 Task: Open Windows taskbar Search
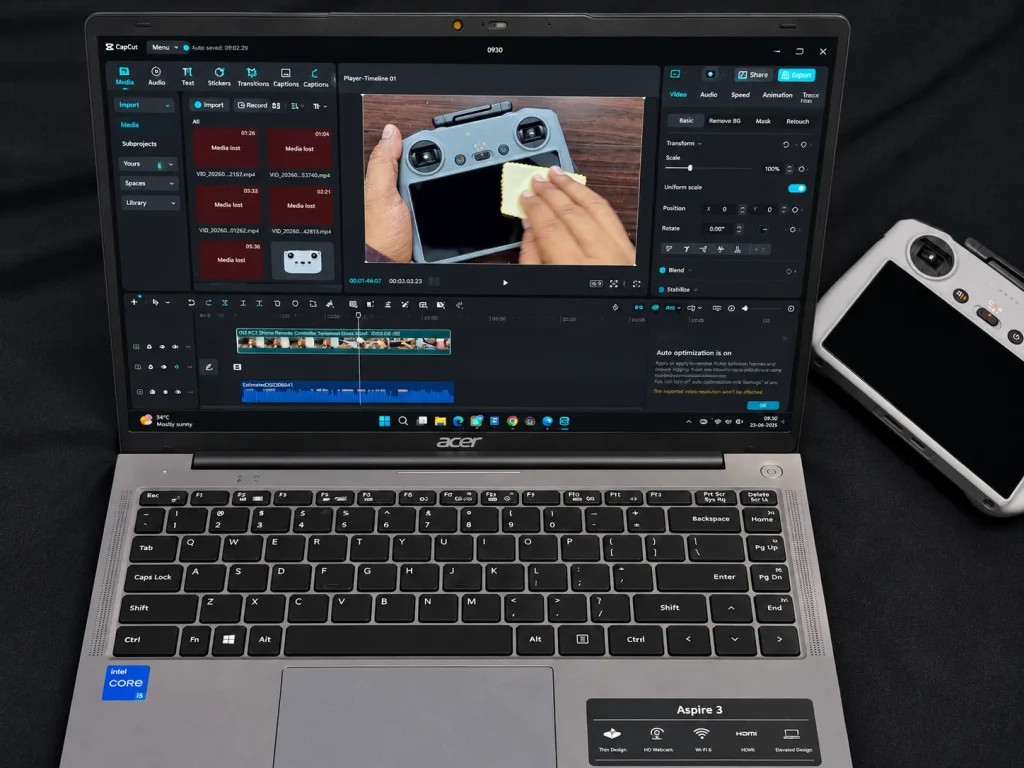pos(403,421)
